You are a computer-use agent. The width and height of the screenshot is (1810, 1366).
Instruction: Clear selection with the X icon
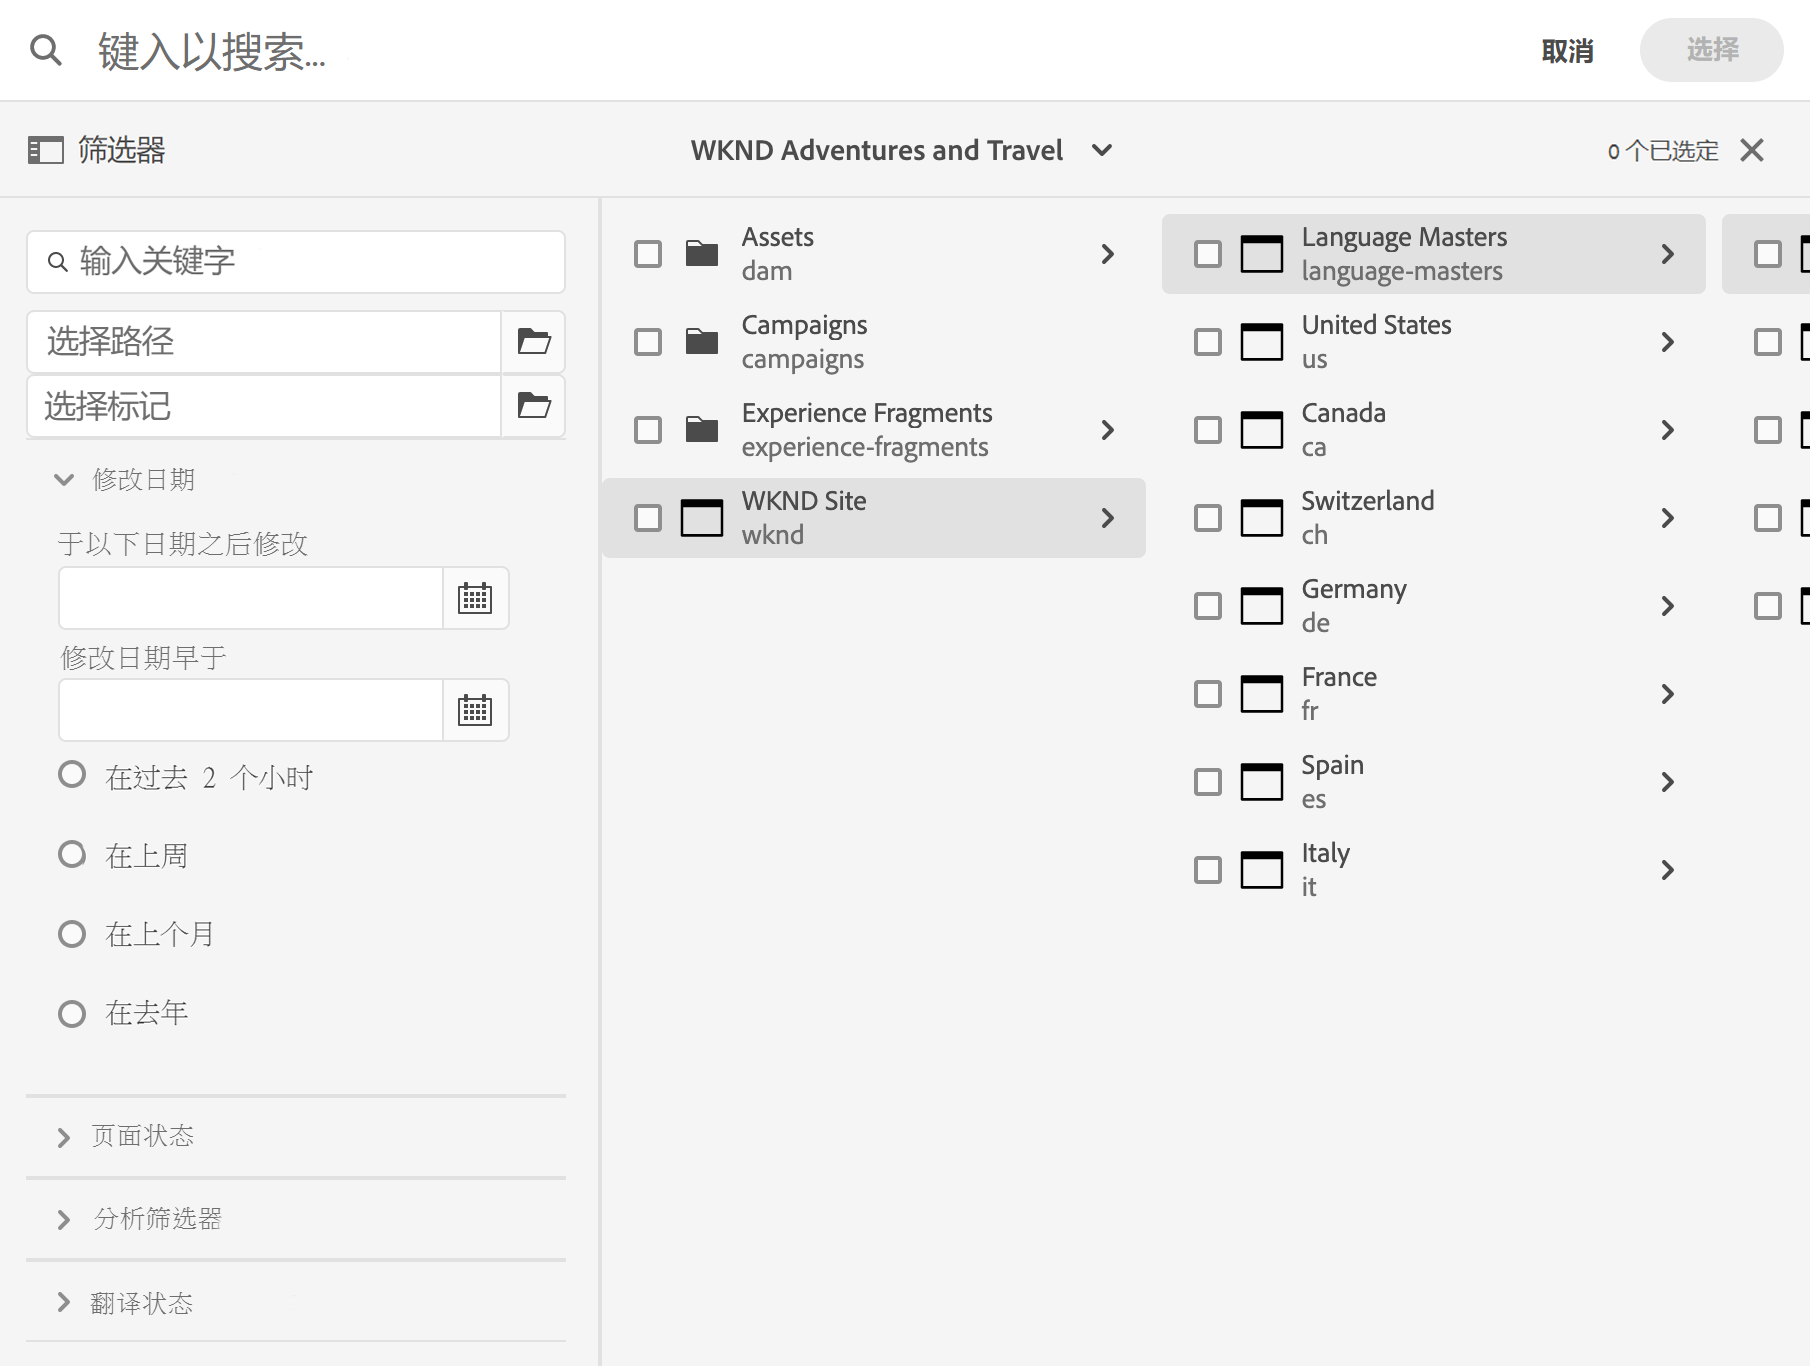pos(1752,150)
